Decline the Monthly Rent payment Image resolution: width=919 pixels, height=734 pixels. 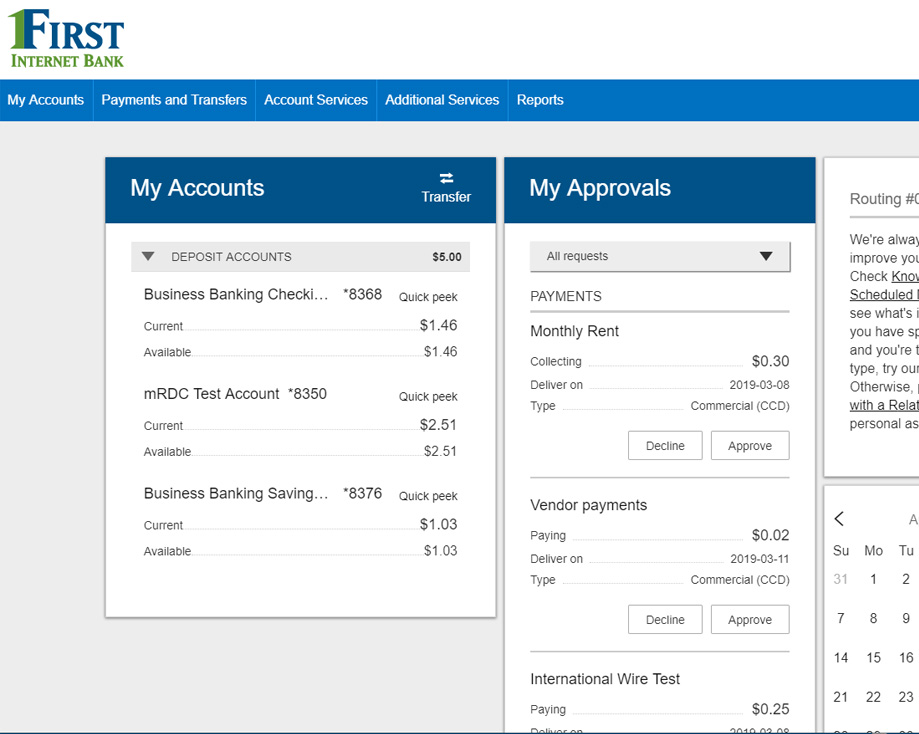(665, 446)
